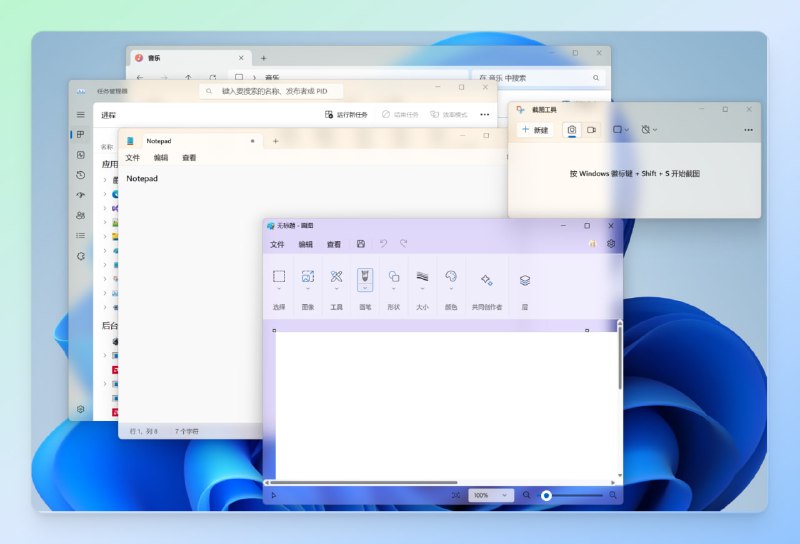Open Task Manager hamburger navigation menu

point(81,115)
